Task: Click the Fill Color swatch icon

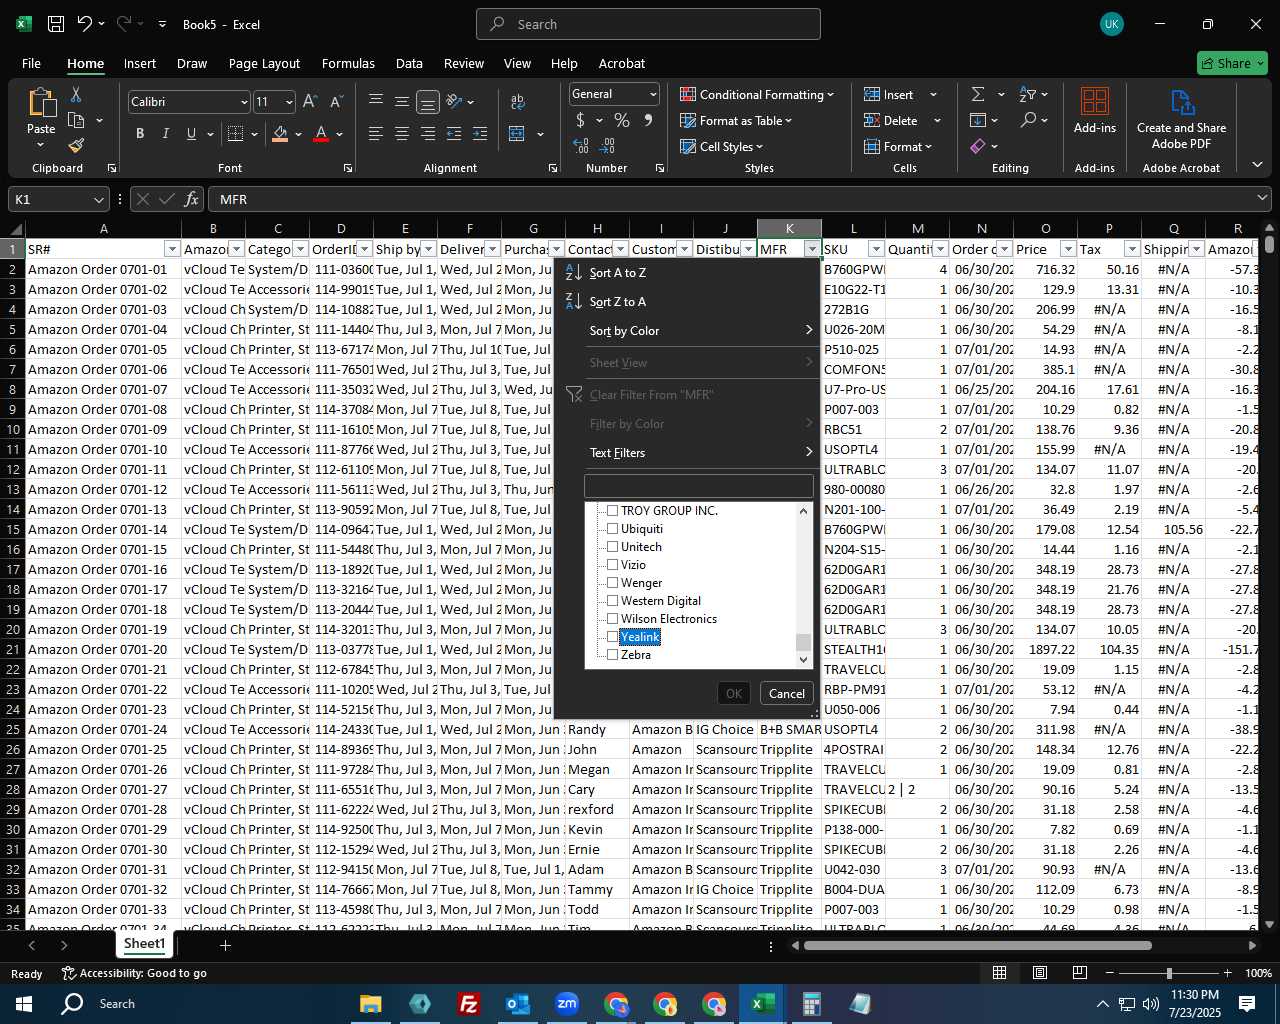Action: coord(280,133)
